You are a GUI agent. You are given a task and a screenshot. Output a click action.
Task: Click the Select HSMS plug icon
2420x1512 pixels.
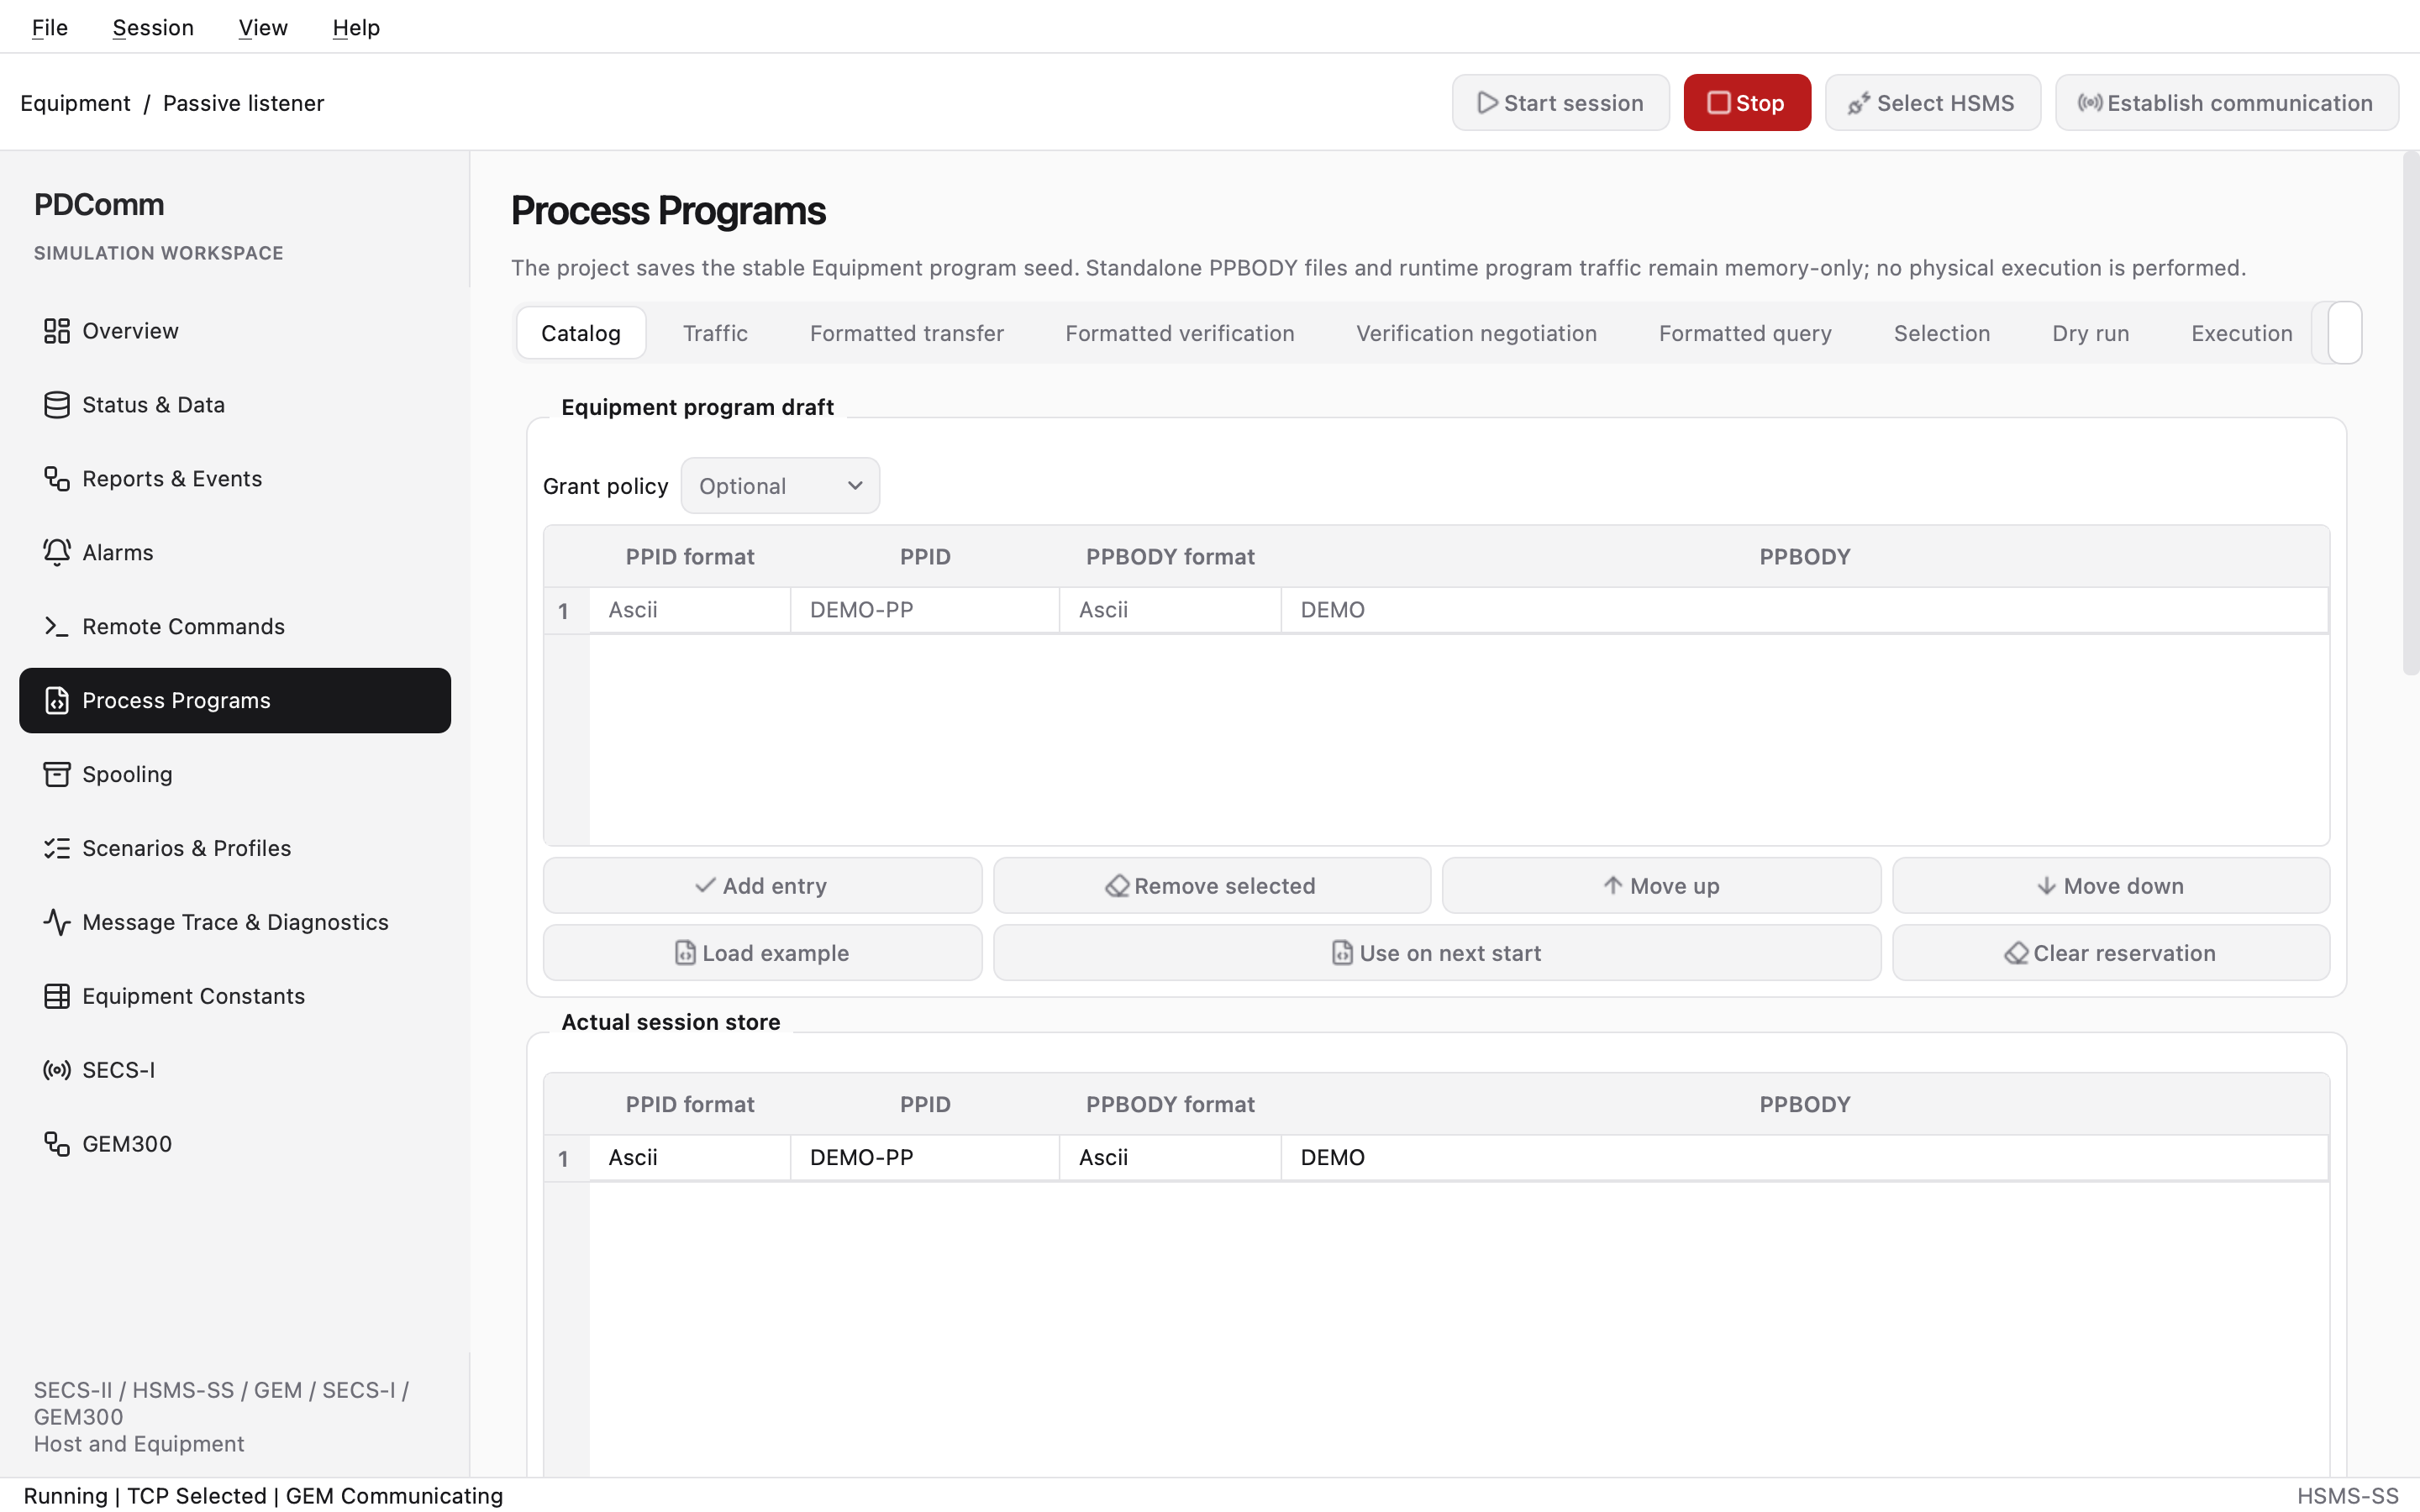(x=1859, y=103)
